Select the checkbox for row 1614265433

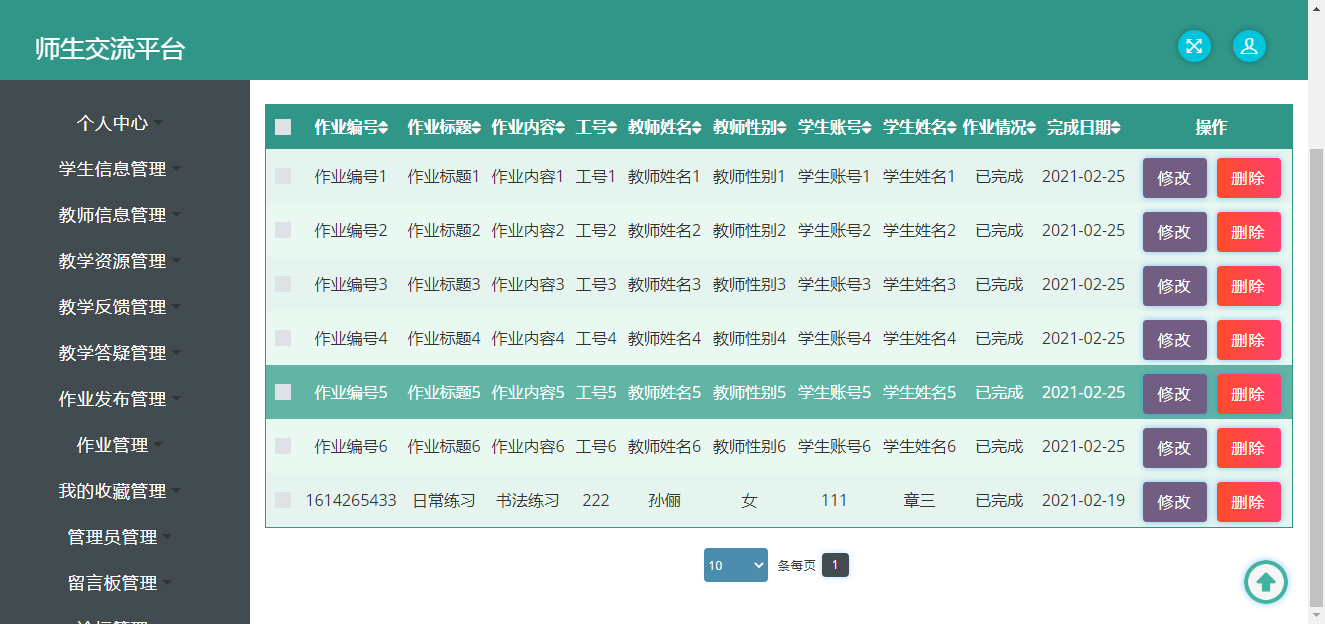click(283, 500)
